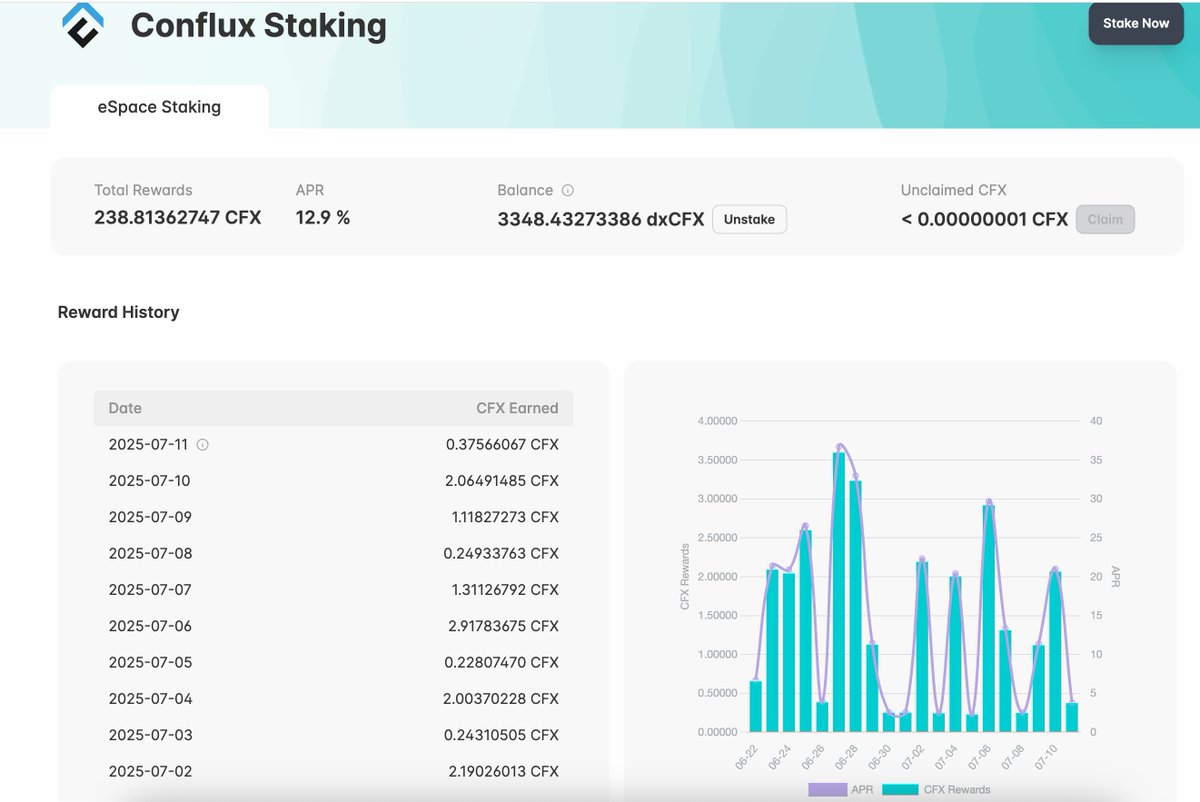This screenshot has height=802, width=1200.
Task: Select the 2025-07-07 date cell
Action: click(x=149, y=590)
